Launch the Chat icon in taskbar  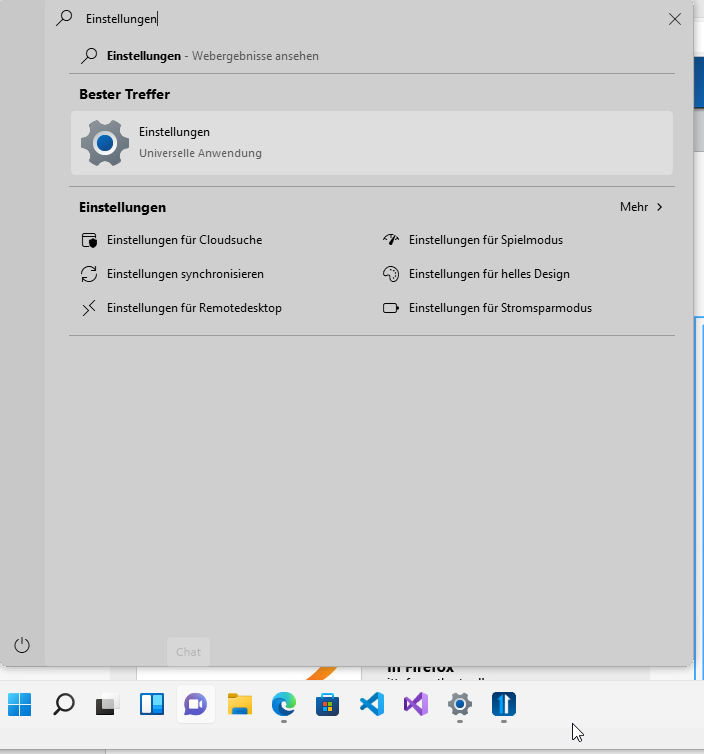196,704
